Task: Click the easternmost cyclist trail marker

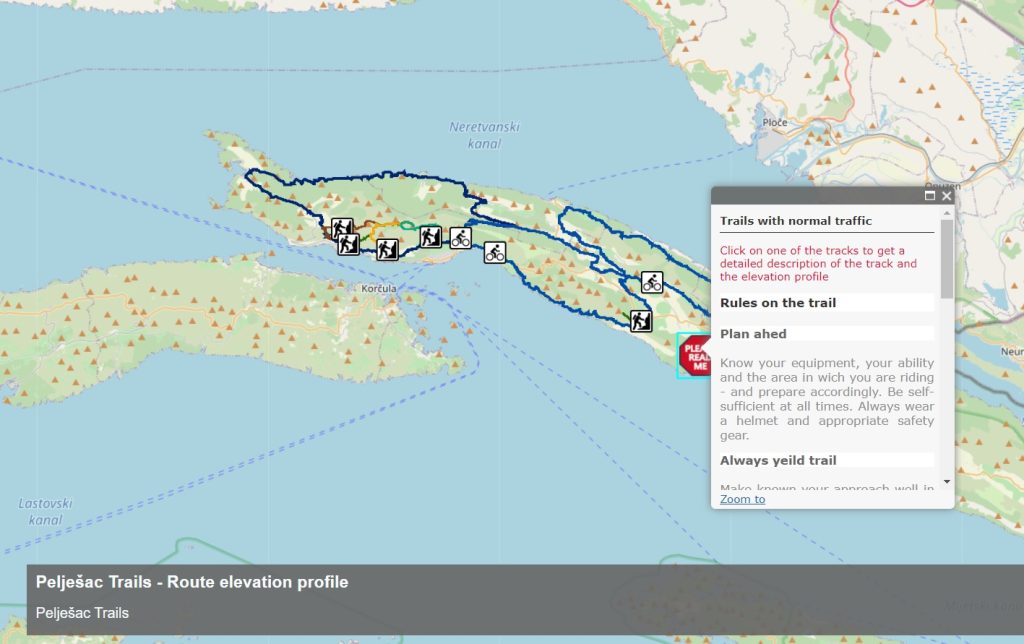Action: pyautogui.click(x=651, y=282)
